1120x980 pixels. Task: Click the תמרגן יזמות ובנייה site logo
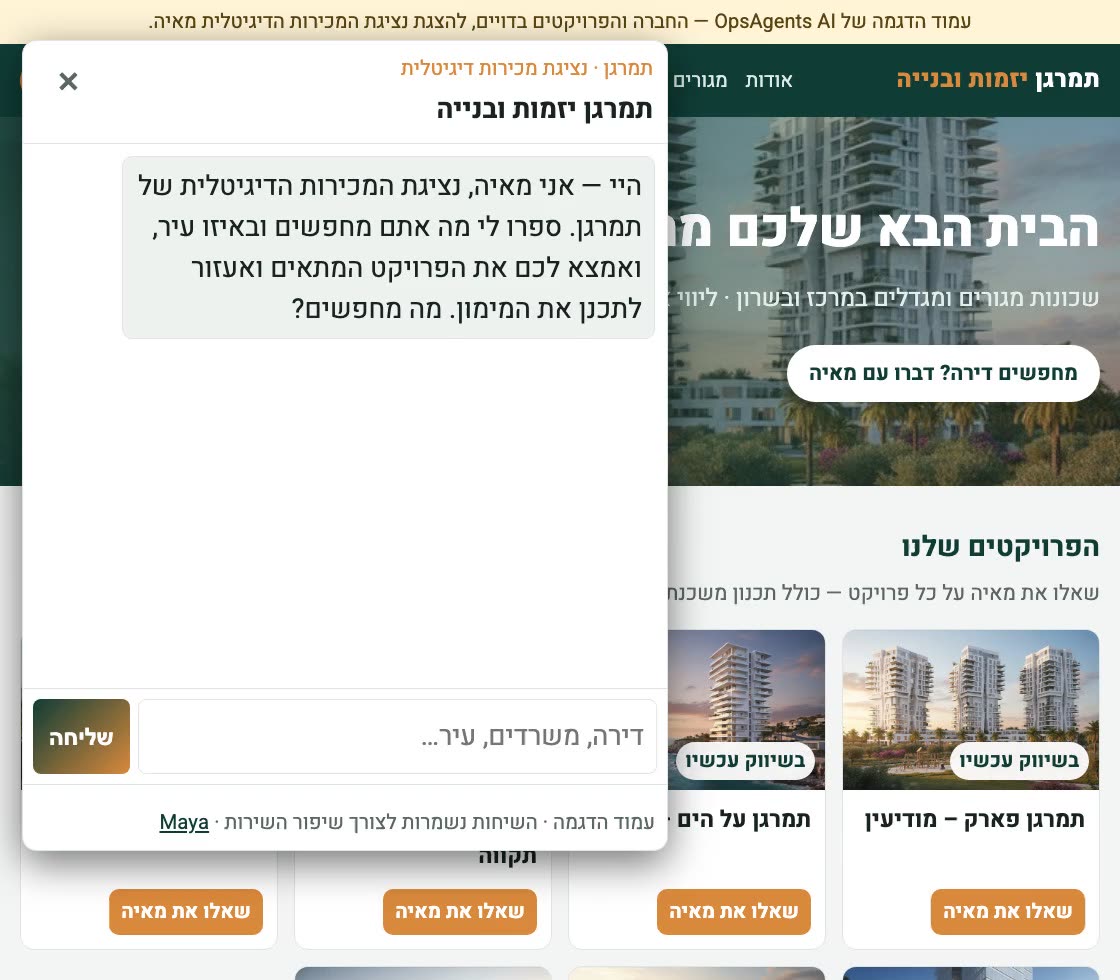(x=997, y=79)
